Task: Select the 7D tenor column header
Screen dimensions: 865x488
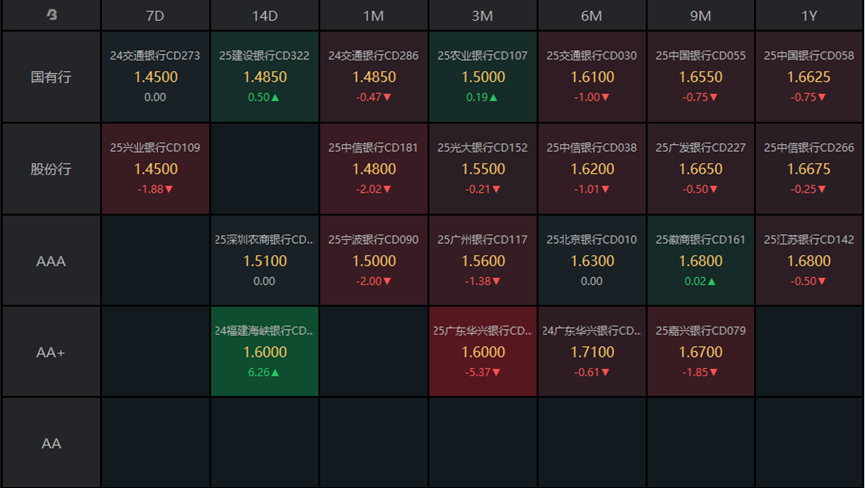Action: pos(155,15)
